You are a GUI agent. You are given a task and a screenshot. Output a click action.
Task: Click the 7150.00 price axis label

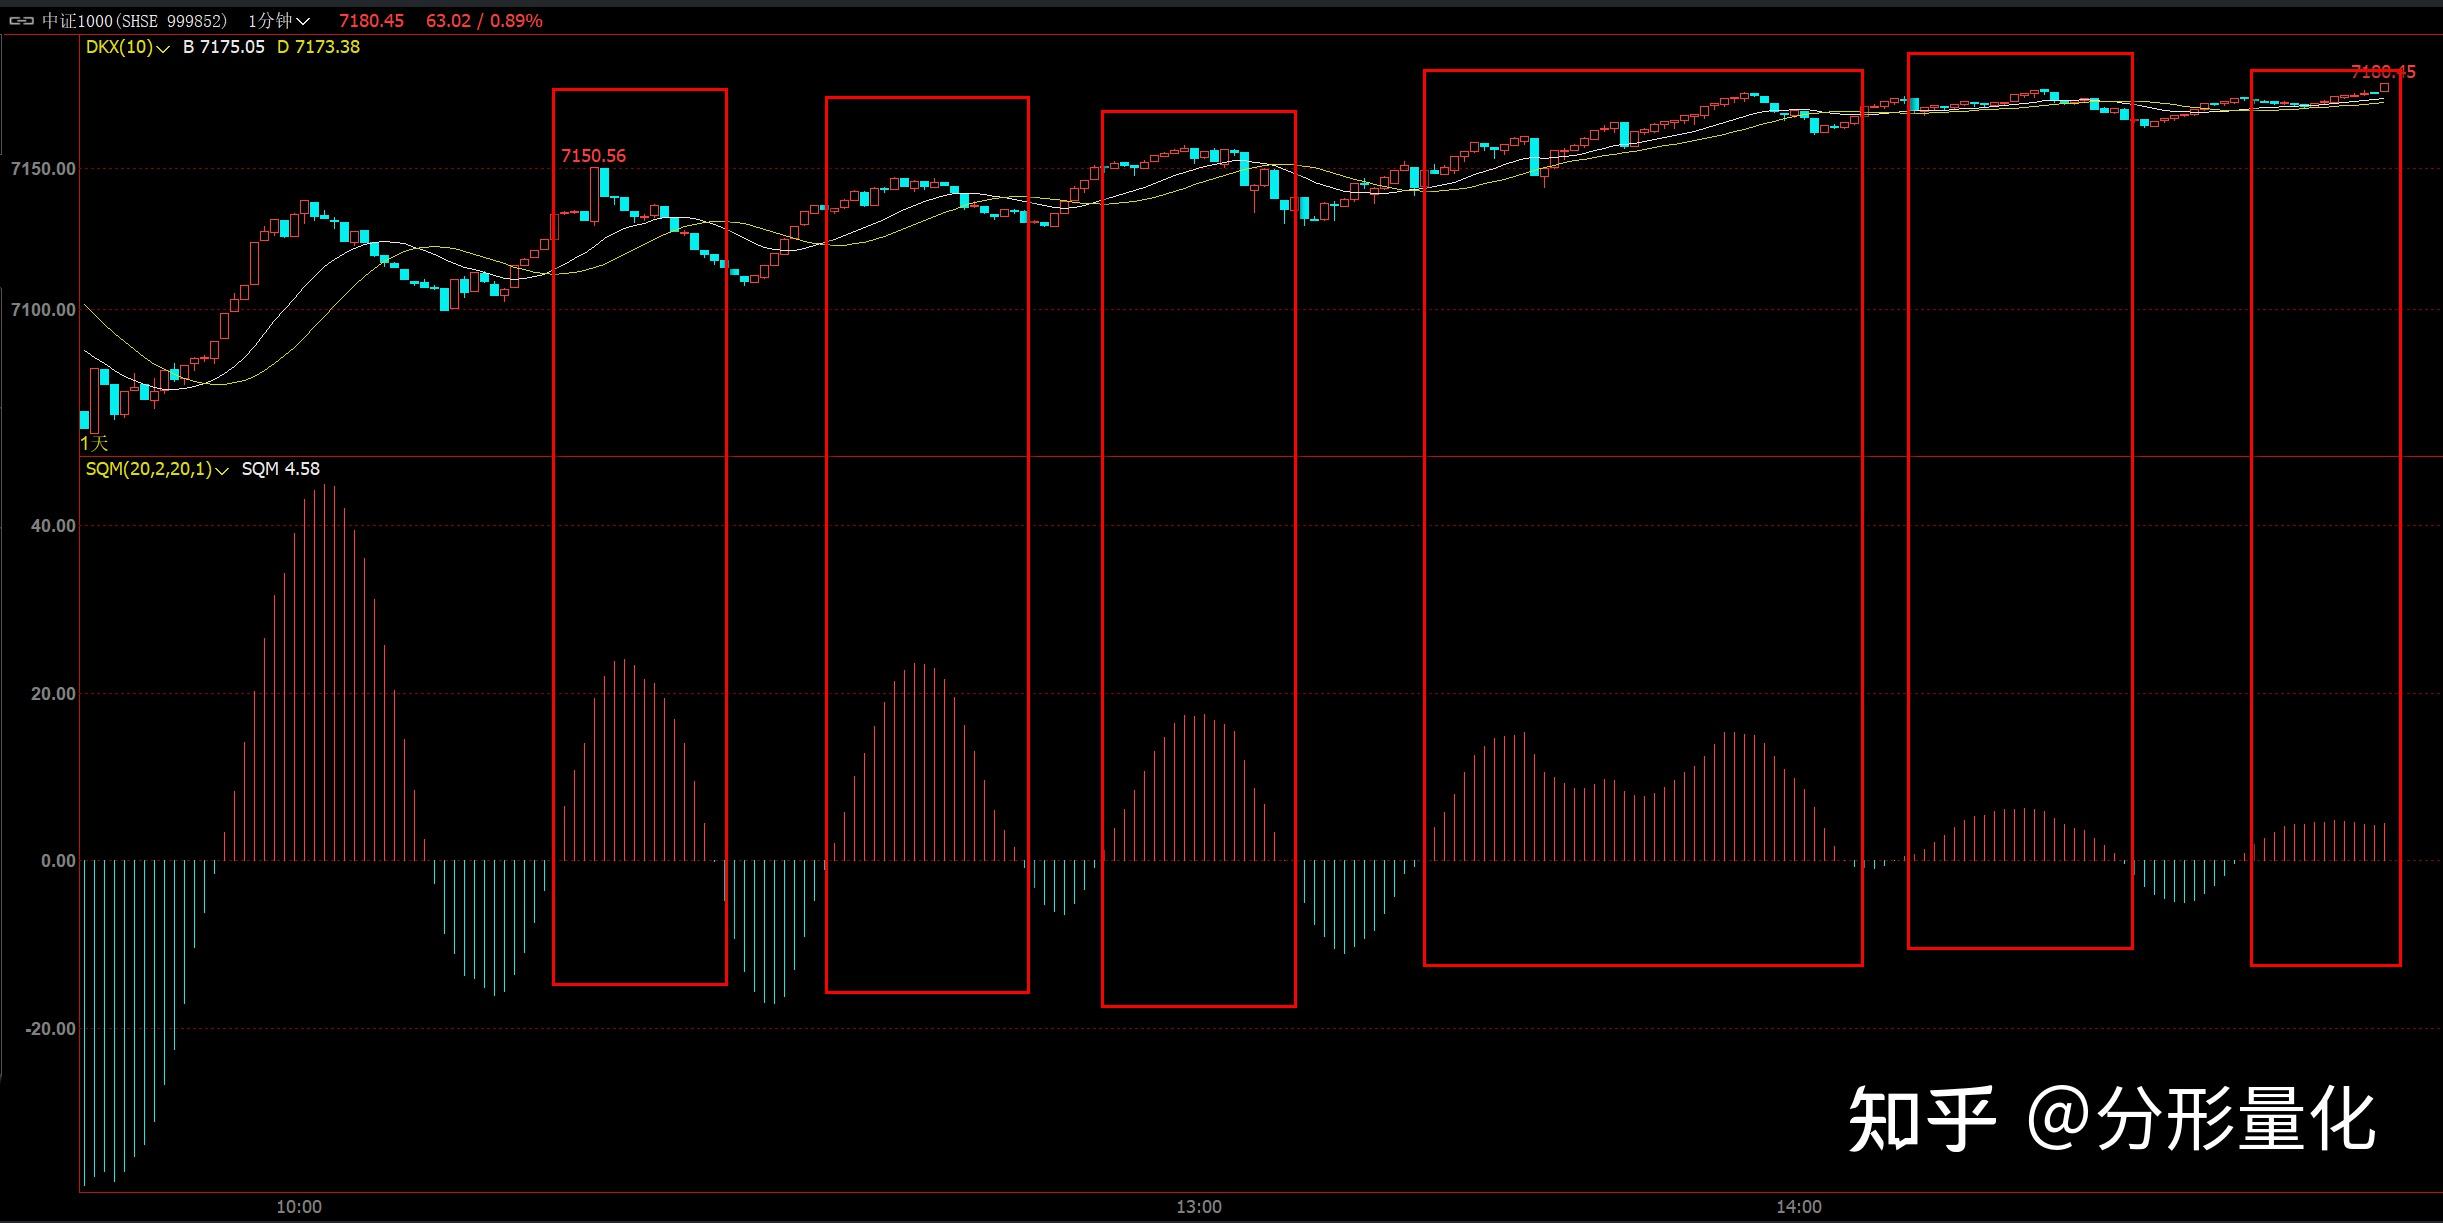pos(42,169)
